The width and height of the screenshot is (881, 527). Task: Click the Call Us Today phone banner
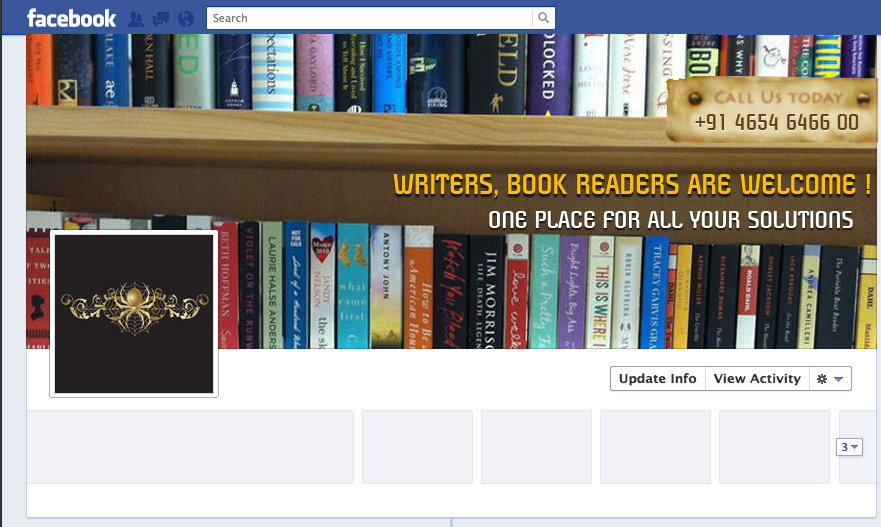point(771,110)
